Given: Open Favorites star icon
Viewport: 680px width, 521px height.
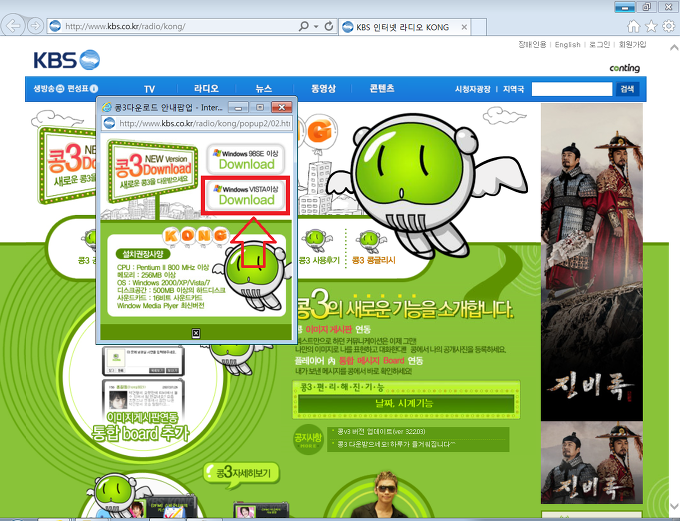Looking at the screenshot, I should click(x=651, y=26).
